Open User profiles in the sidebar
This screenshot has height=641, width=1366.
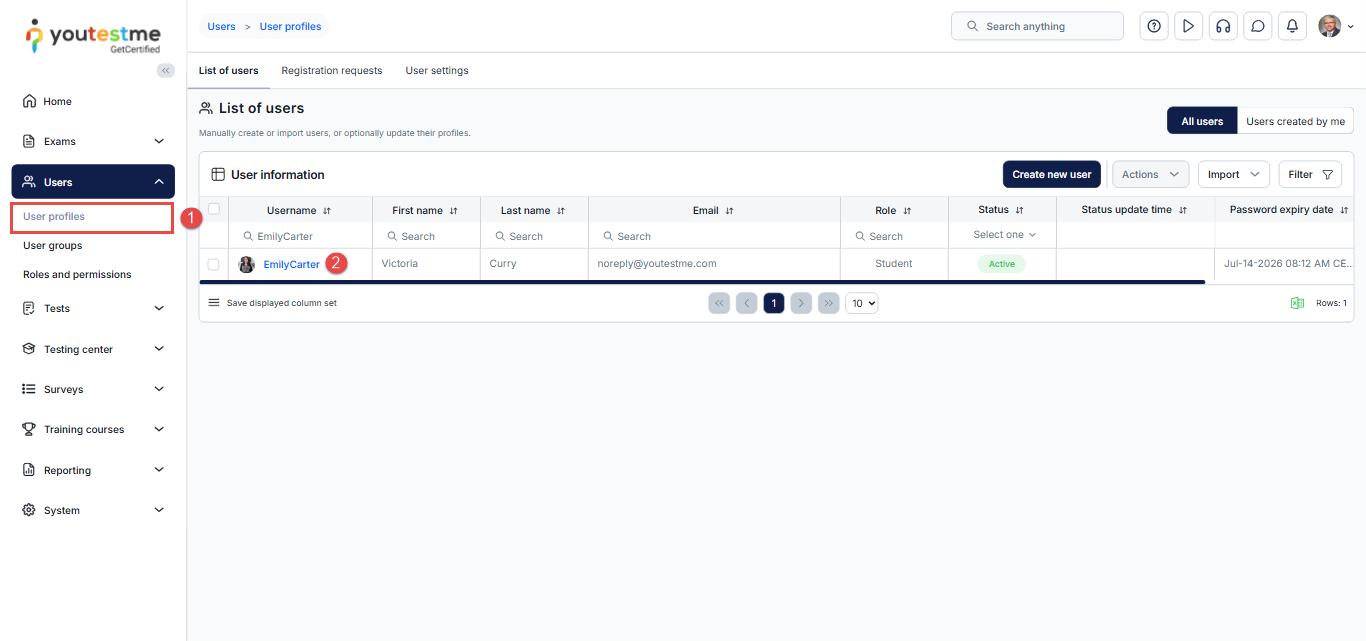pos(54,217)
